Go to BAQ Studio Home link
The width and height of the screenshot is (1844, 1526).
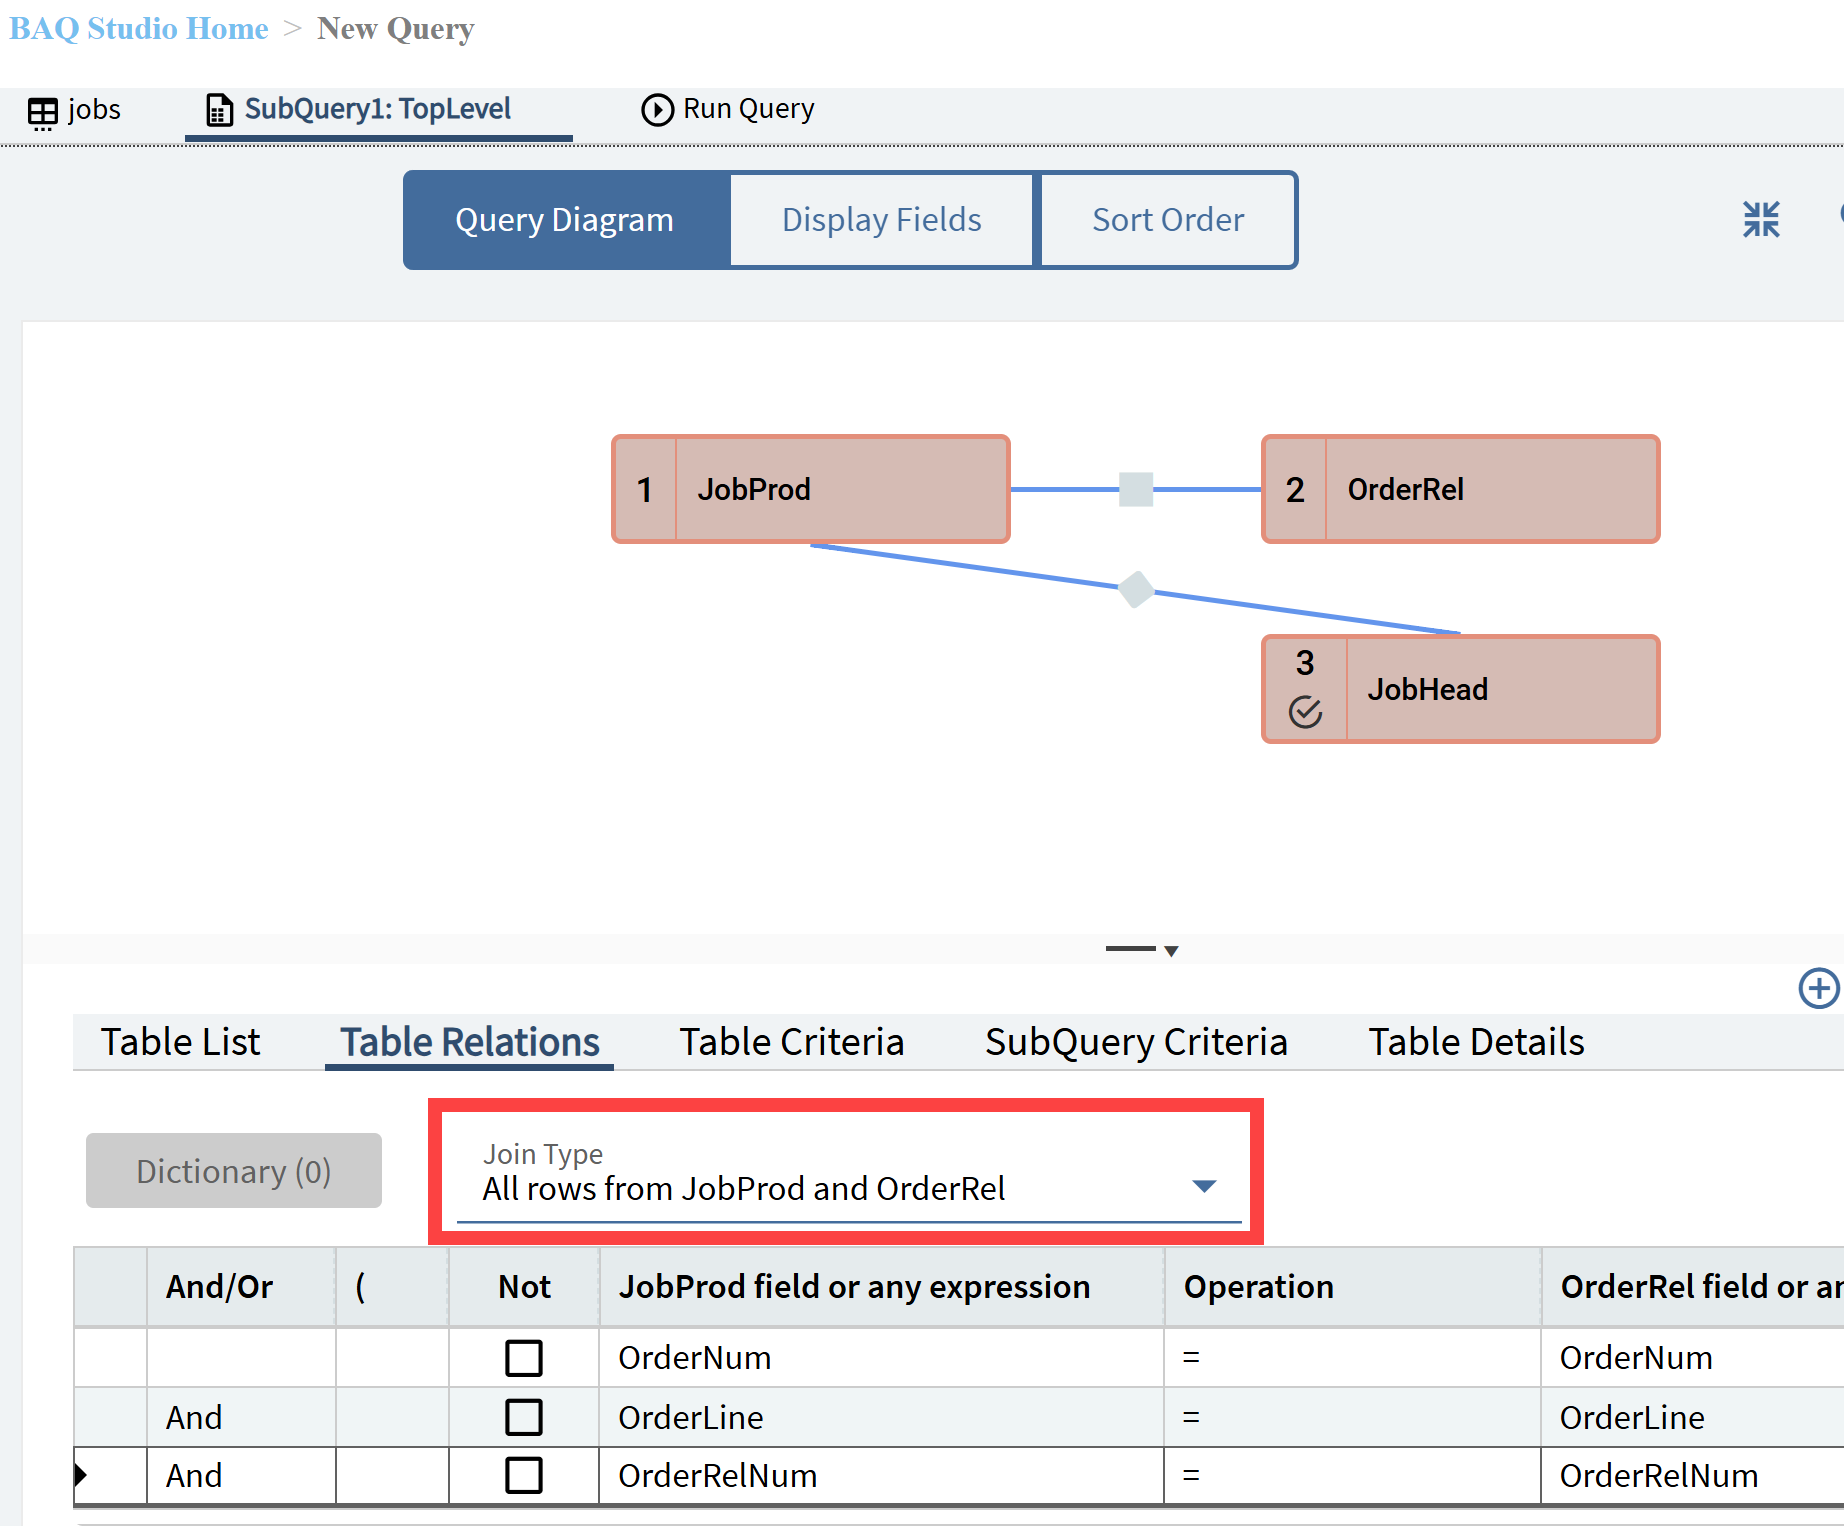(139, 28)
